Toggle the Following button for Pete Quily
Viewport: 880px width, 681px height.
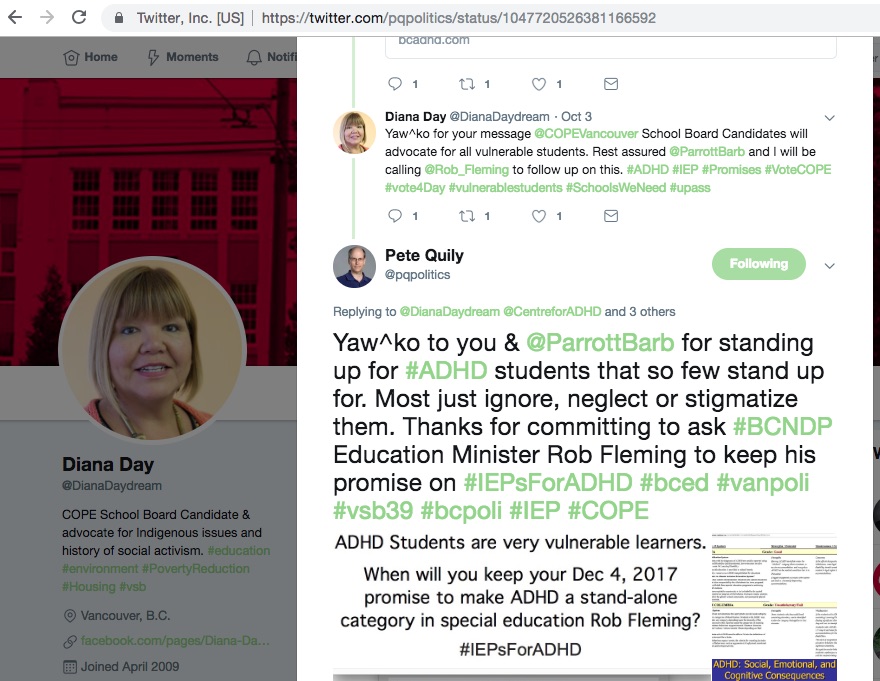(759, 264)
